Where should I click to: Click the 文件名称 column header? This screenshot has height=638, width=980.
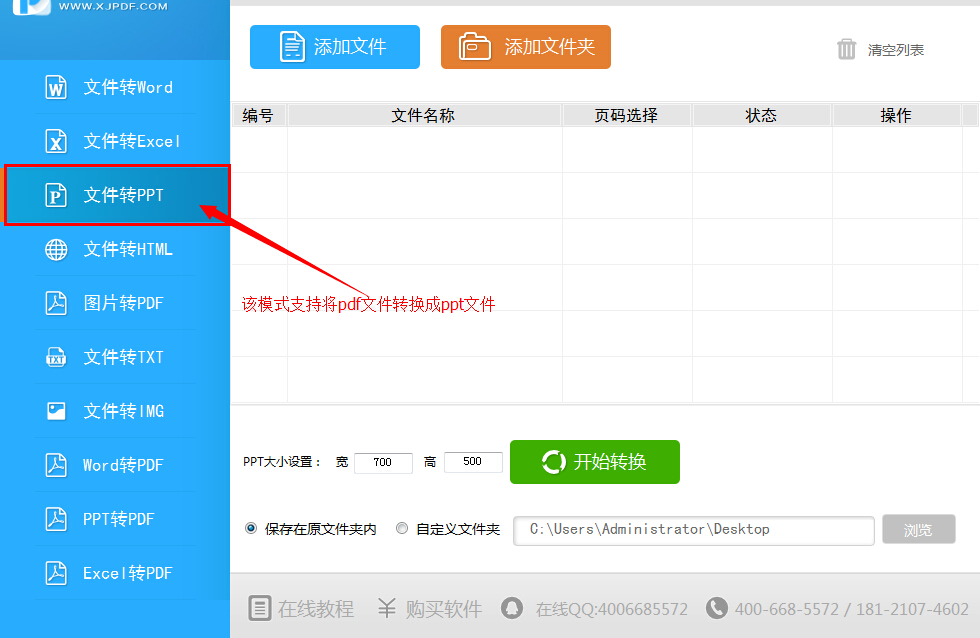point(424,115)
